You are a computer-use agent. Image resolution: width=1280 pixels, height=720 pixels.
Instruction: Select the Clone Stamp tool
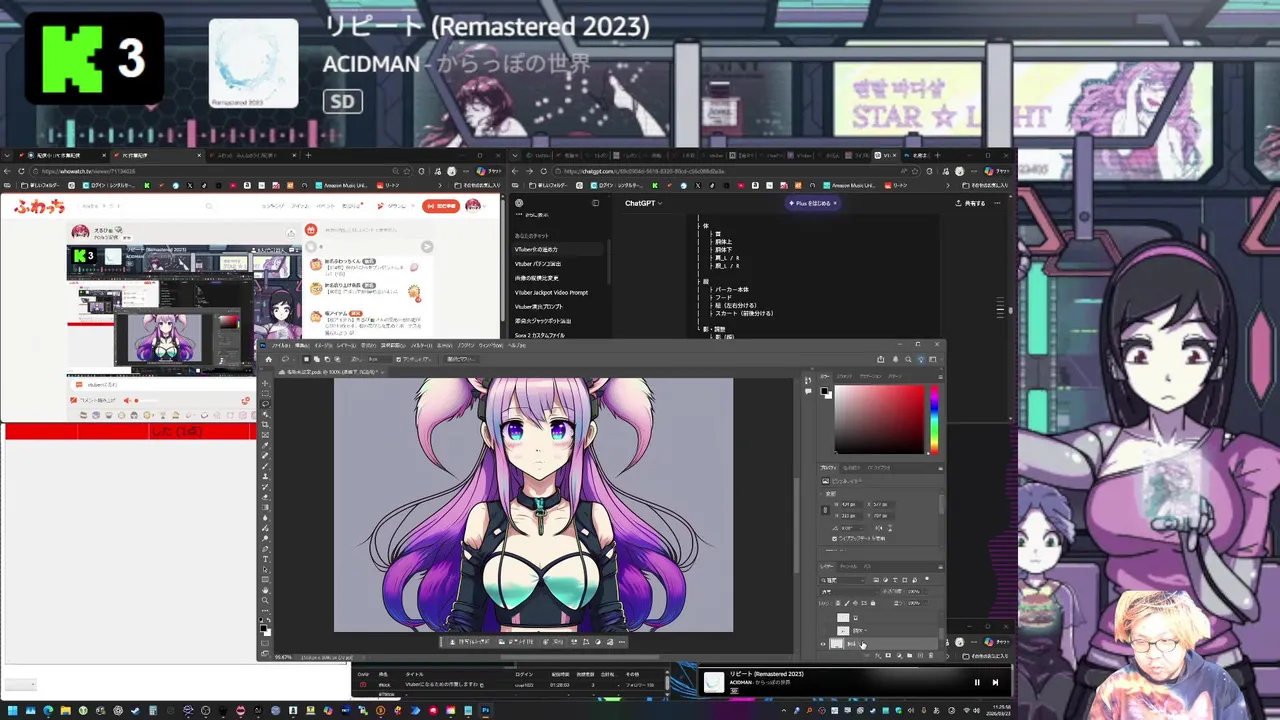(x=265, y=476)
